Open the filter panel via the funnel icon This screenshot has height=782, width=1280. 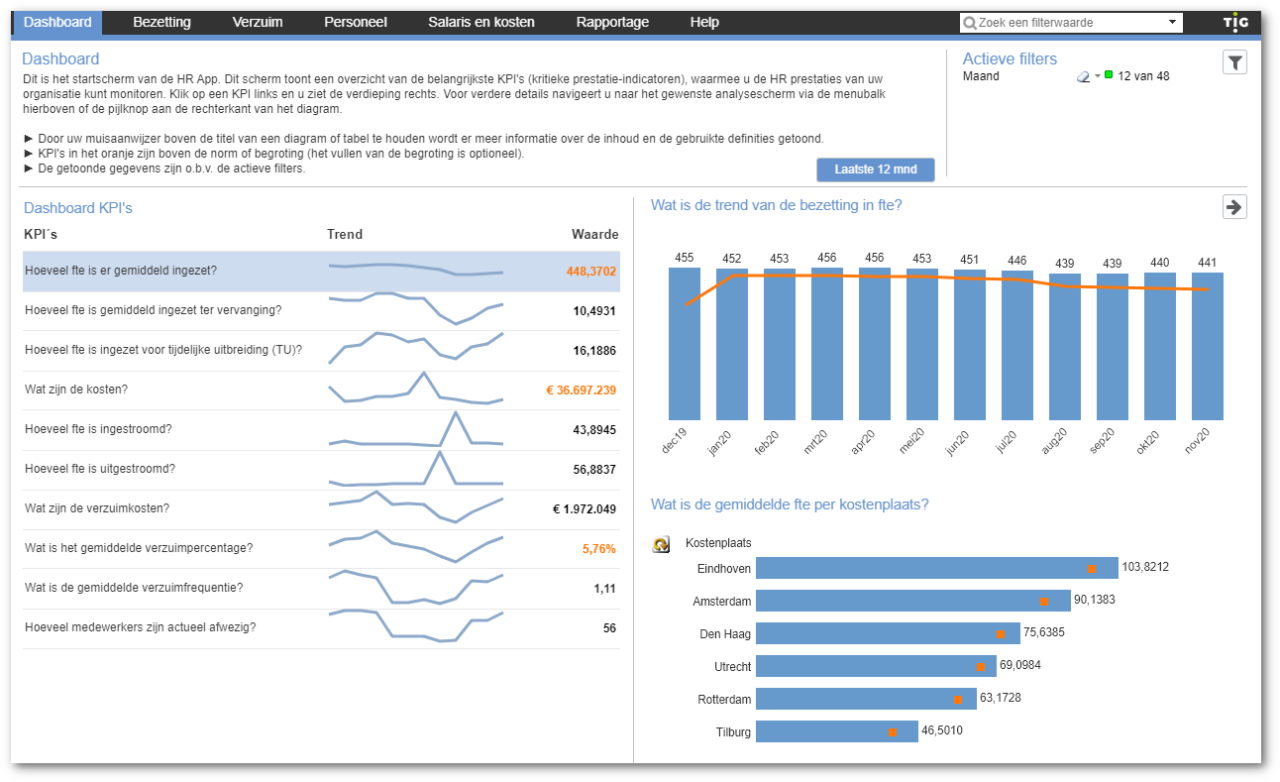(1236, 62)
